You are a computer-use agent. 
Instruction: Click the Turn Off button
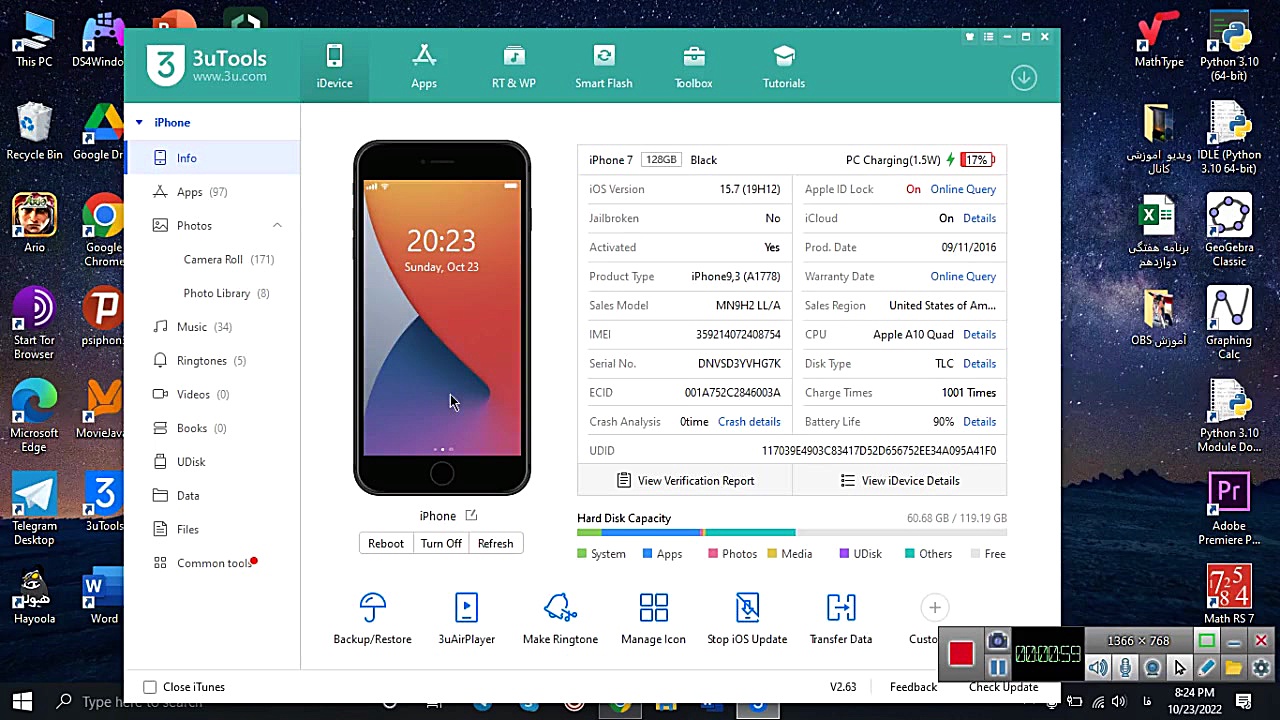tap(441, 543)
